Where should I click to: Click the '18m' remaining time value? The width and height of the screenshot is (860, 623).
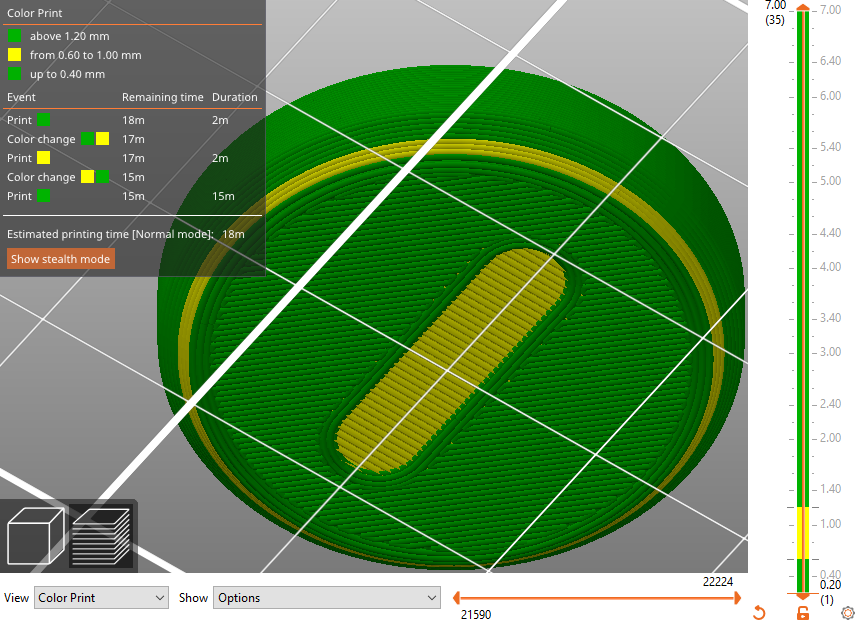[133, 120]
